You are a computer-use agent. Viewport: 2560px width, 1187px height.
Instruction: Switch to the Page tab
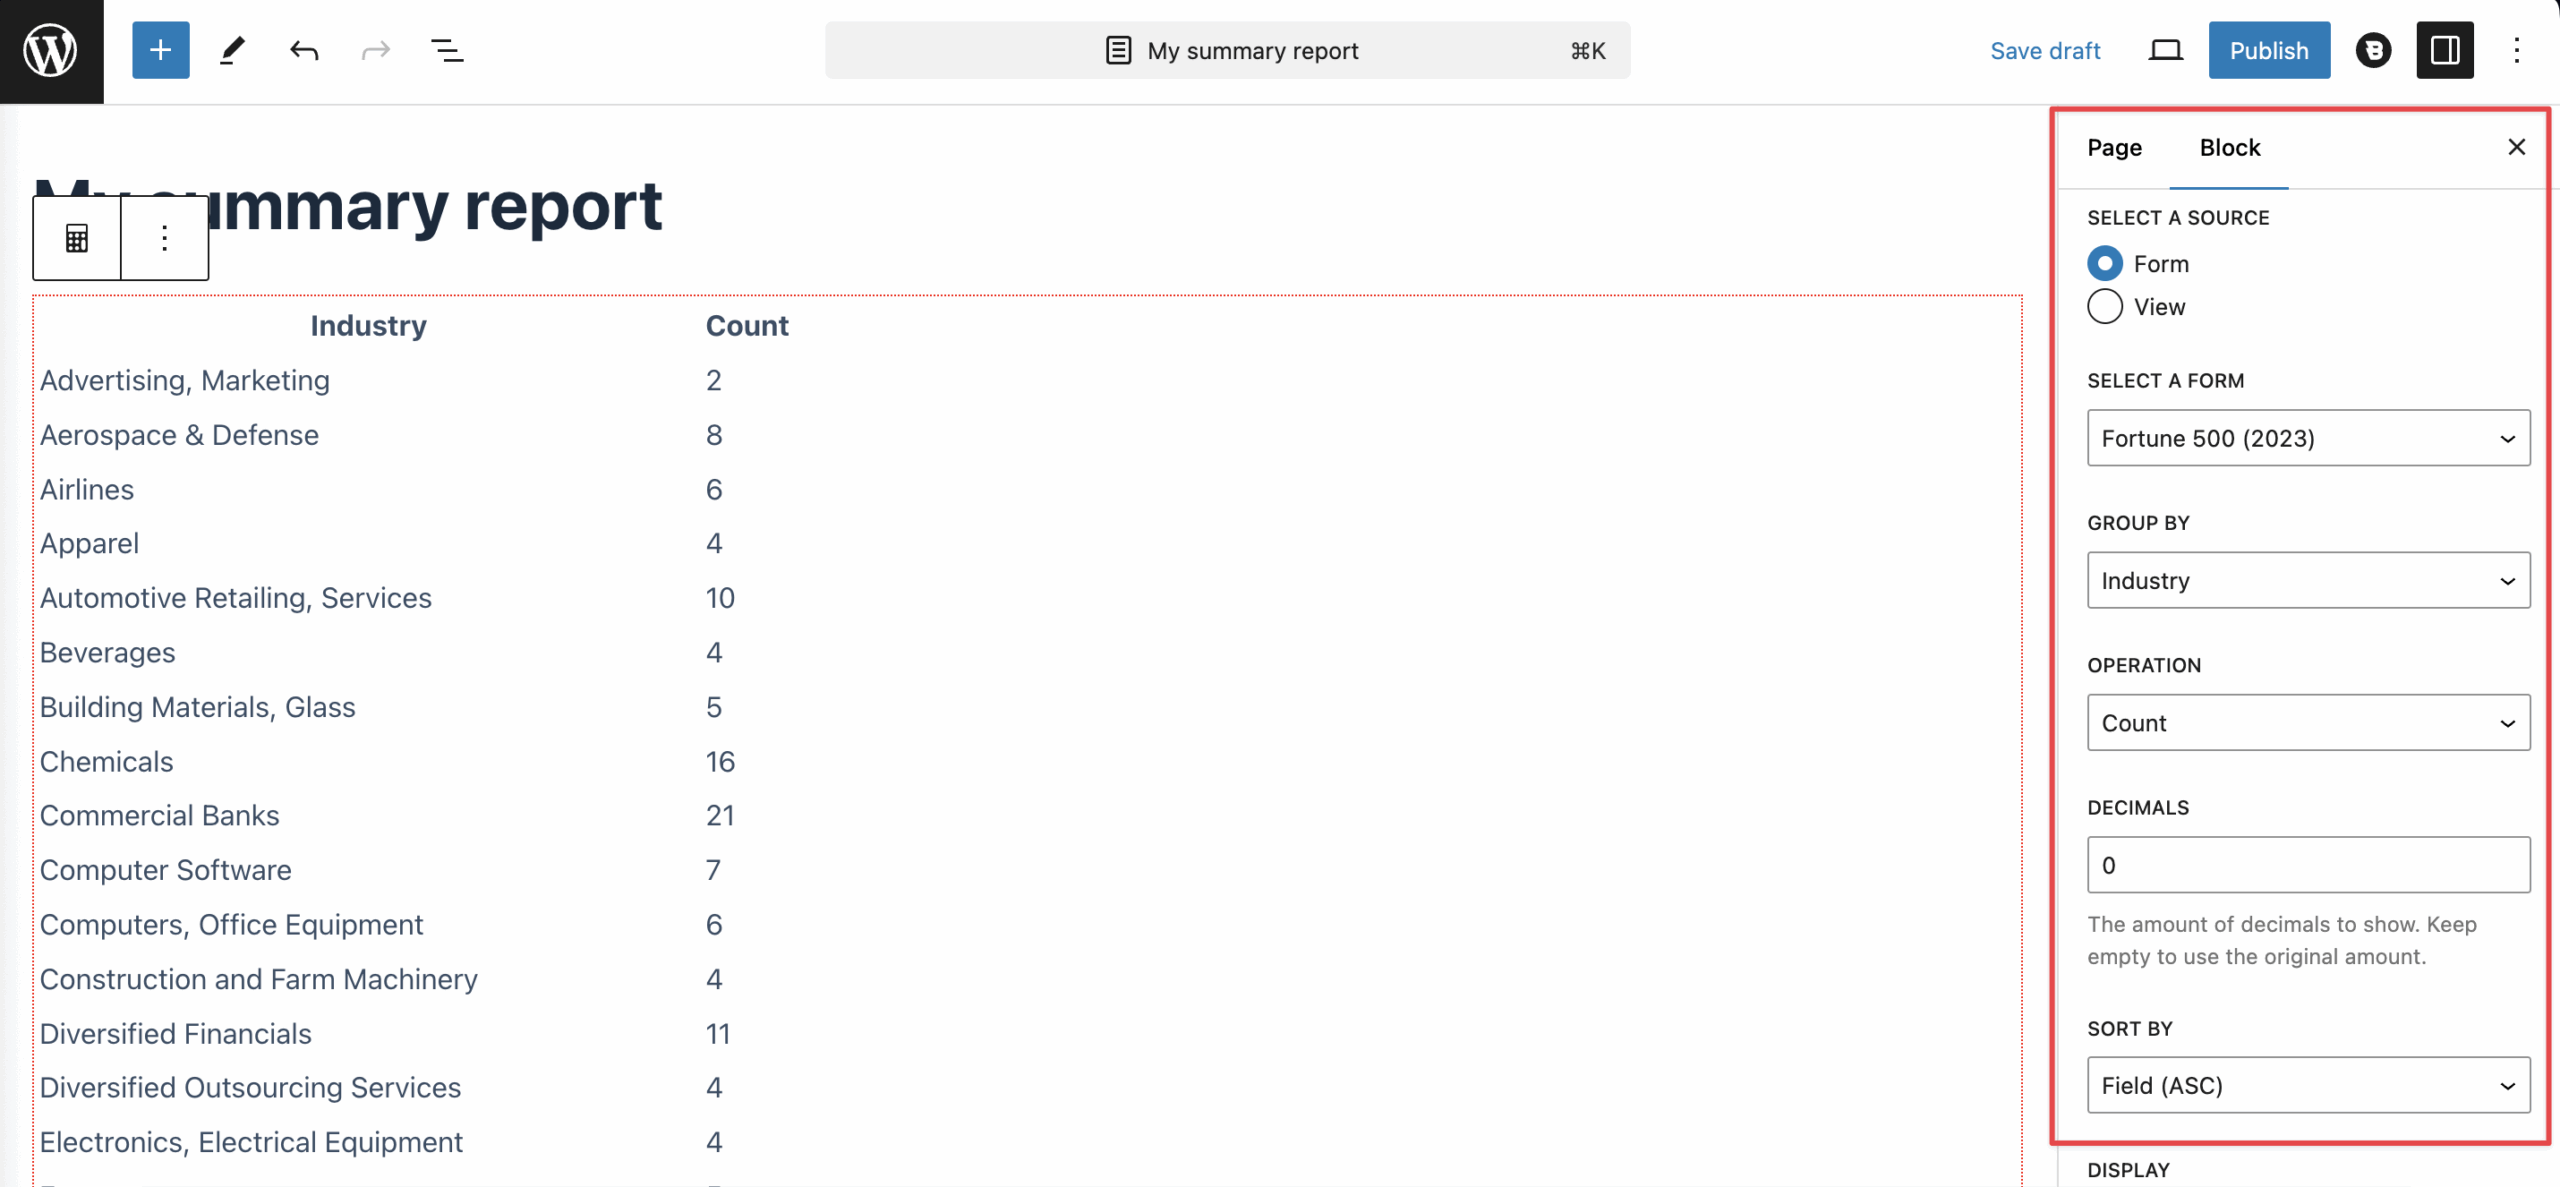coord(2114,148)
